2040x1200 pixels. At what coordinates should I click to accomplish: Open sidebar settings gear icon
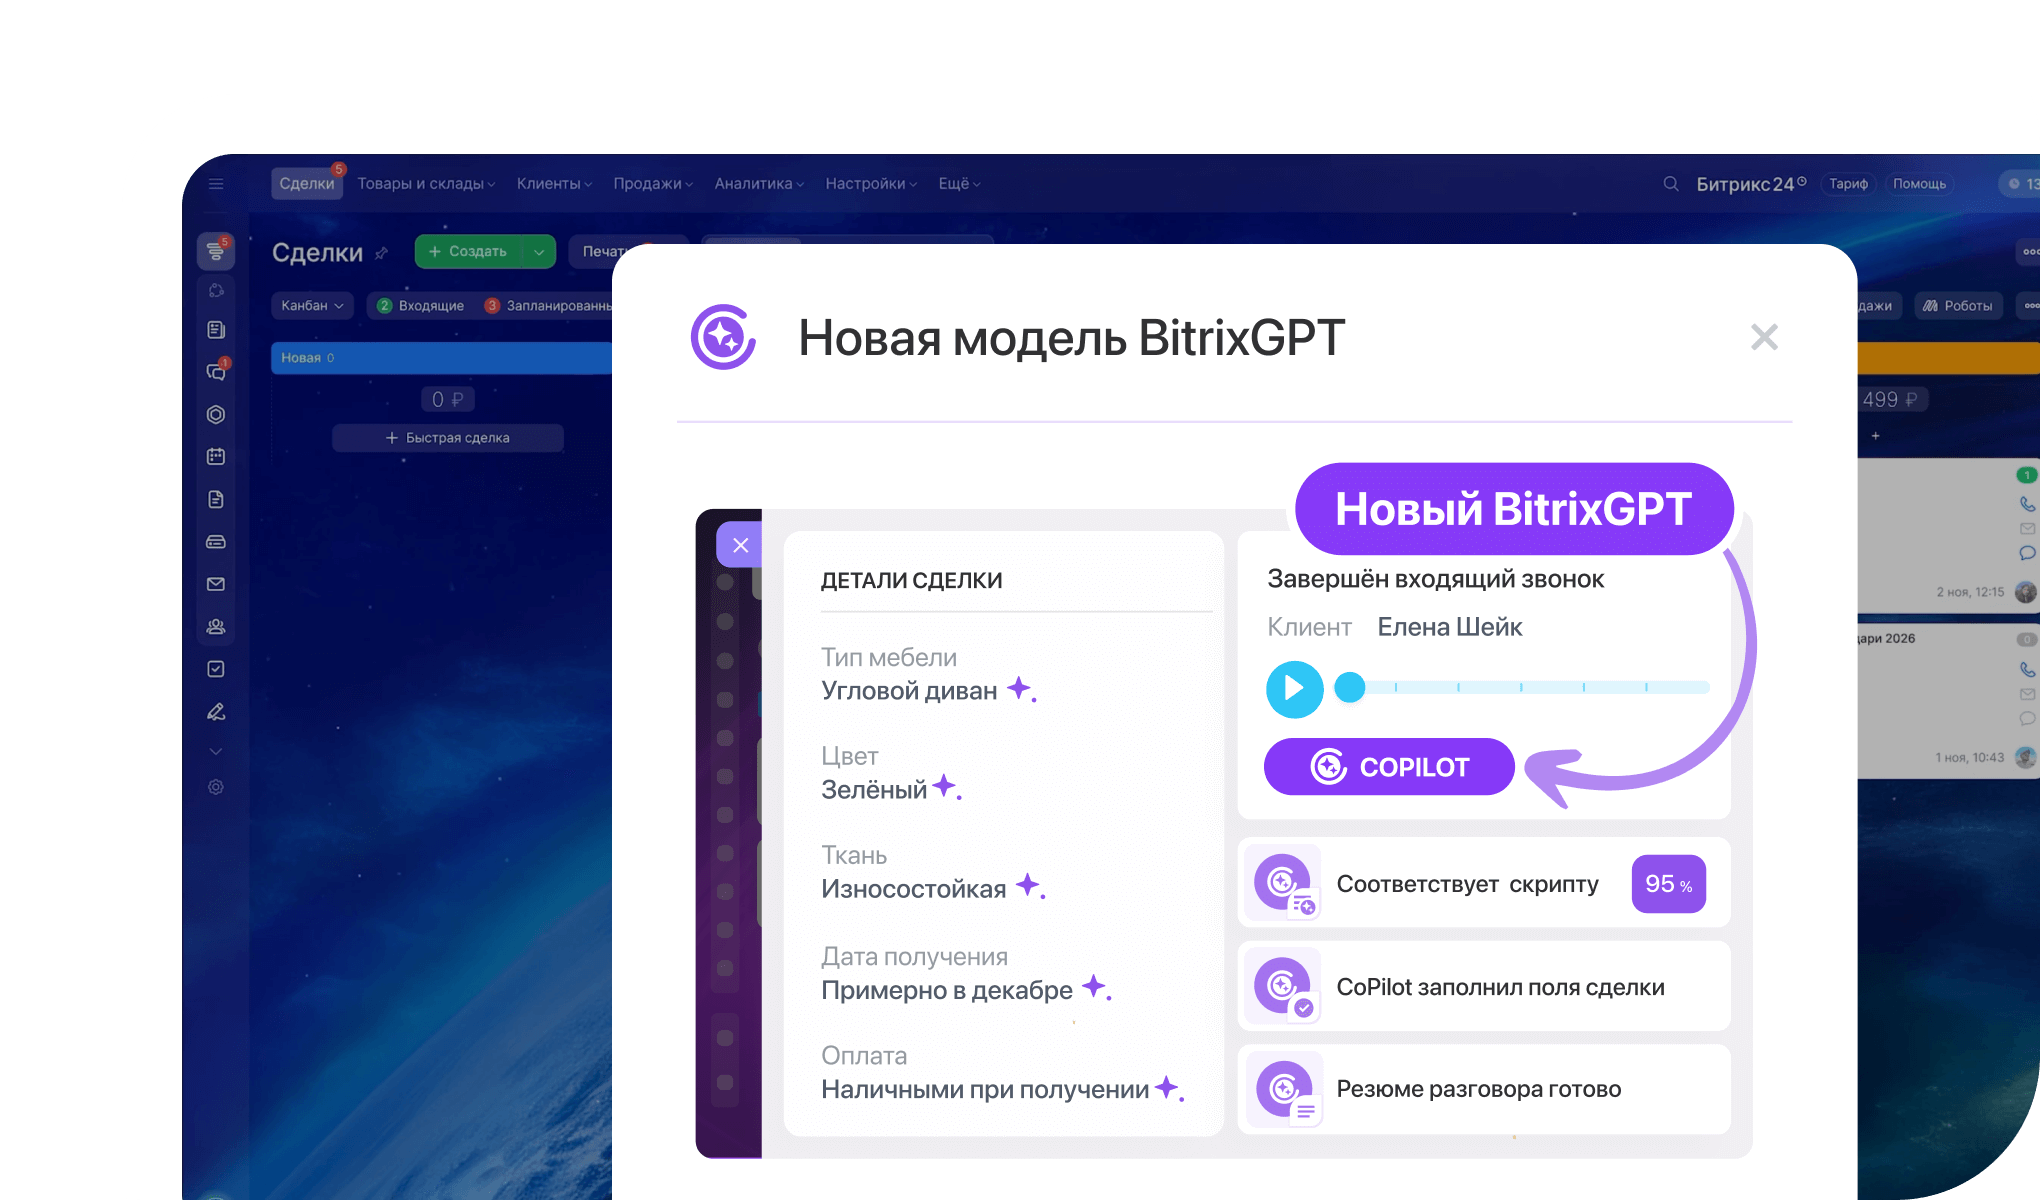pos(216,787)
